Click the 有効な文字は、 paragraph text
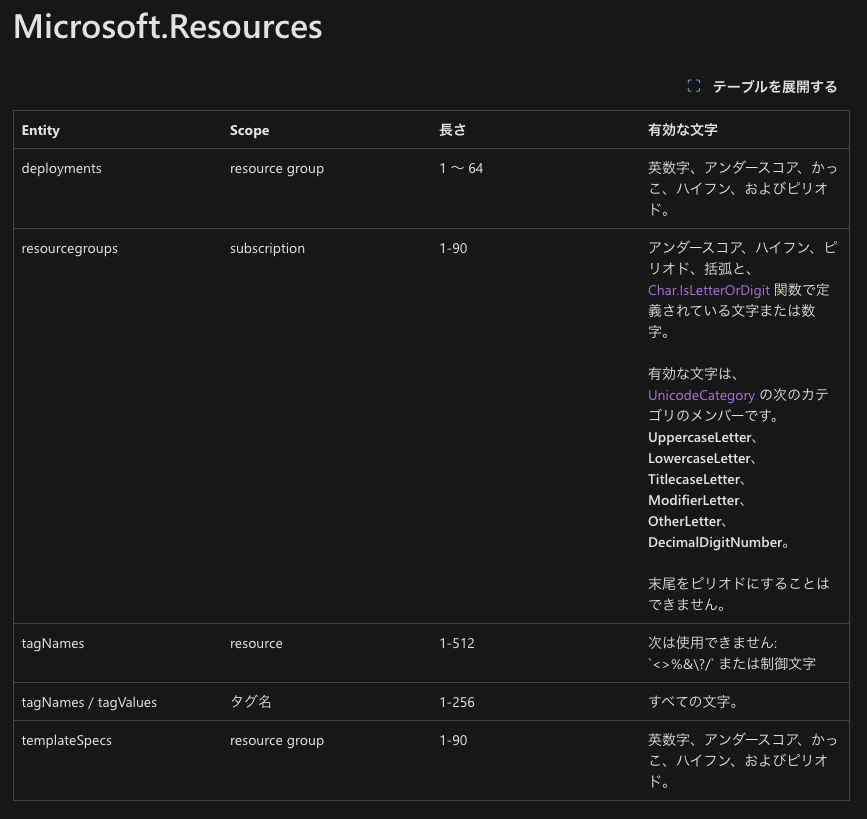The height and width of the screenshot is (819, 867). (x=693, y=374)
